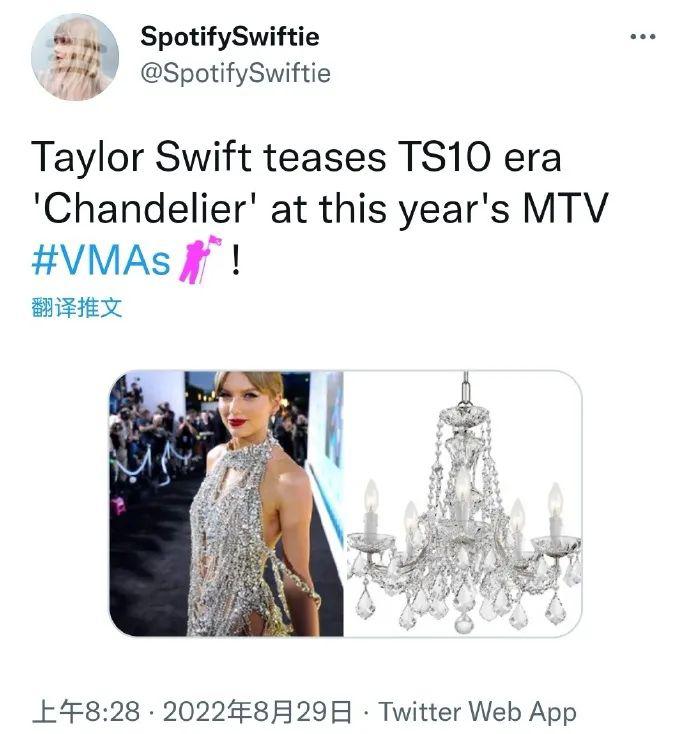Click the 'TS10' text in the tweet
The height and width of the screenshot is (734, 690).
coord(445,156)
